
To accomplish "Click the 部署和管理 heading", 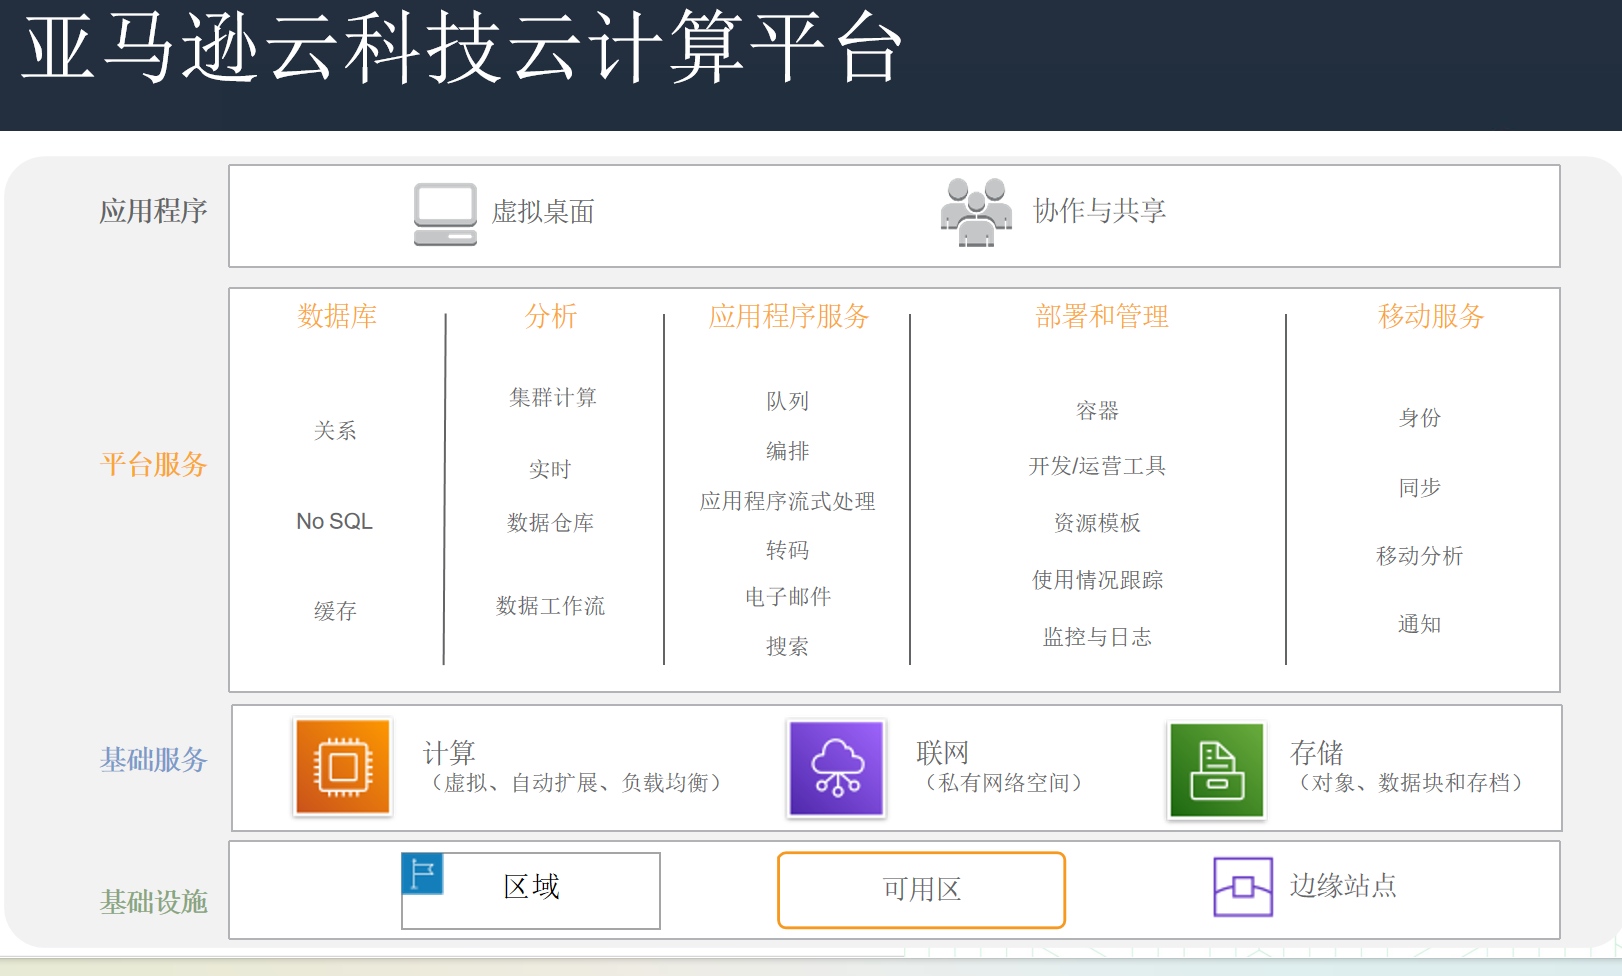I will point(1101,316).
